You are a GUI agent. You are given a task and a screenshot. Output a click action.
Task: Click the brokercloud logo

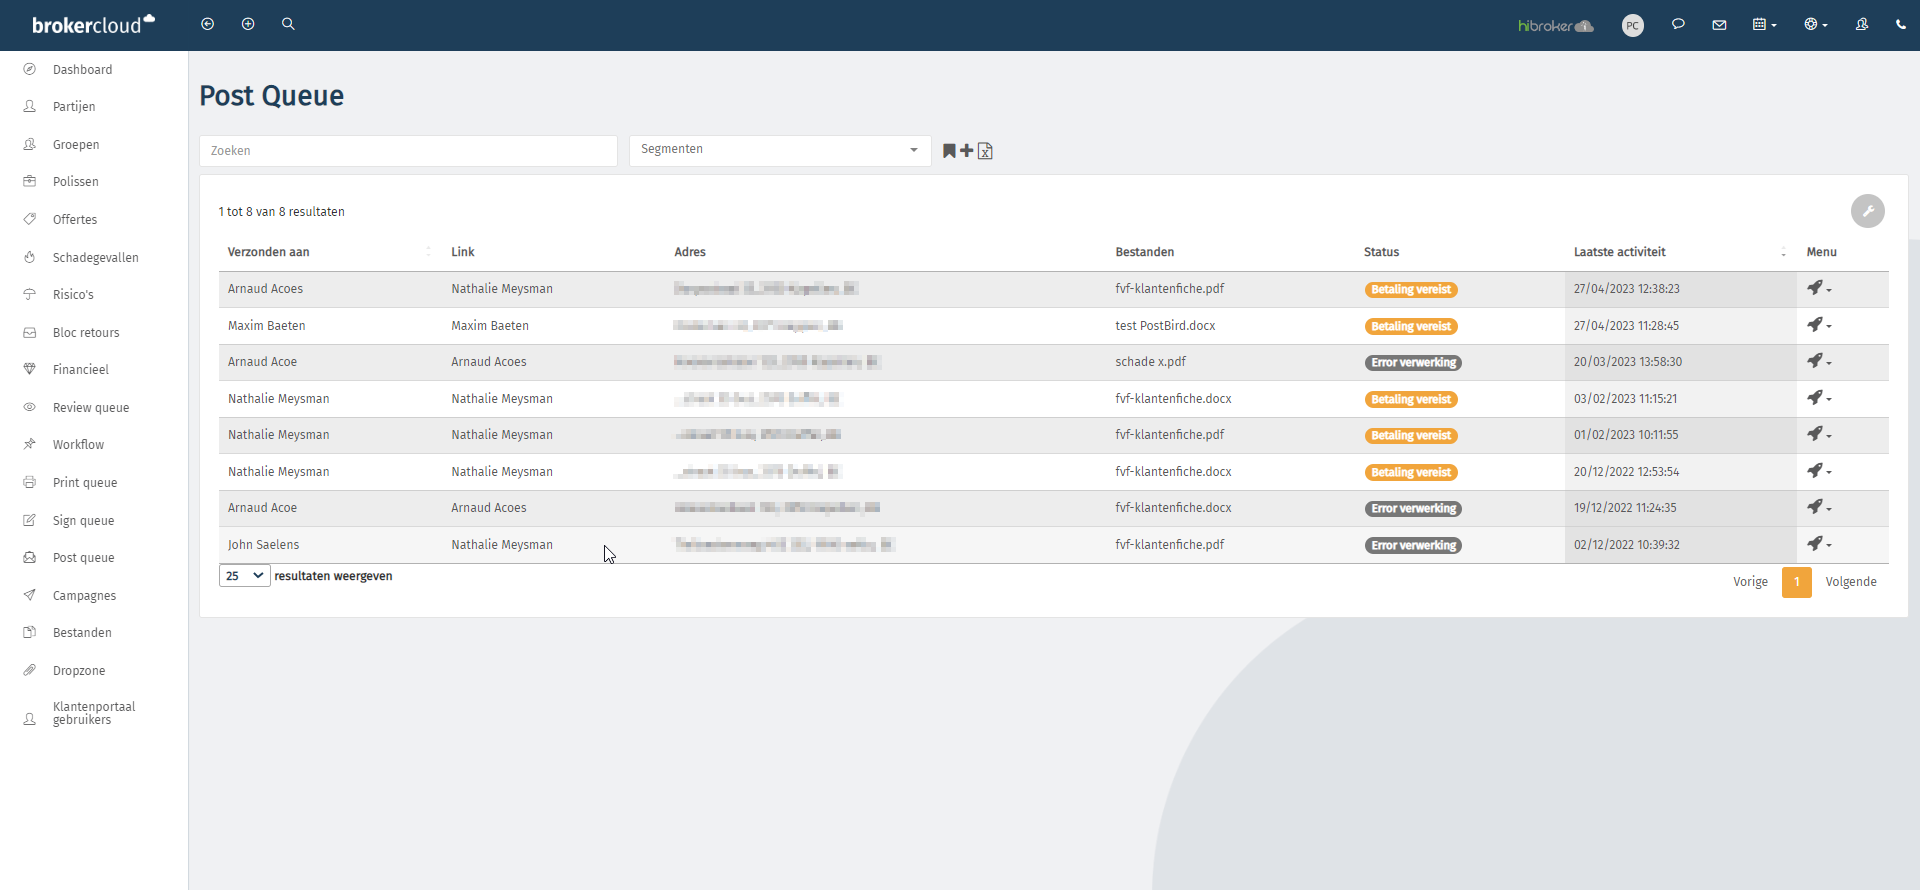(x=93, y=24)
